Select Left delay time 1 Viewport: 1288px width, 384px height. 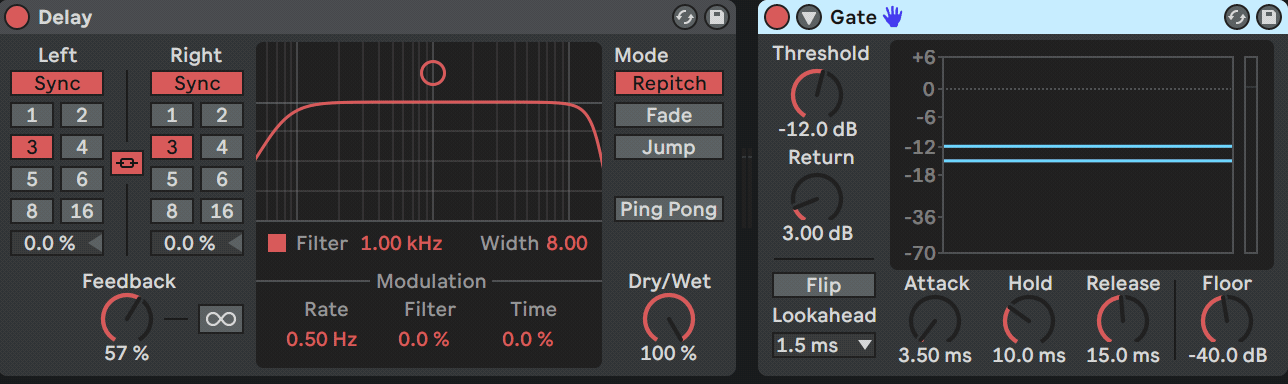pos(33,115)
